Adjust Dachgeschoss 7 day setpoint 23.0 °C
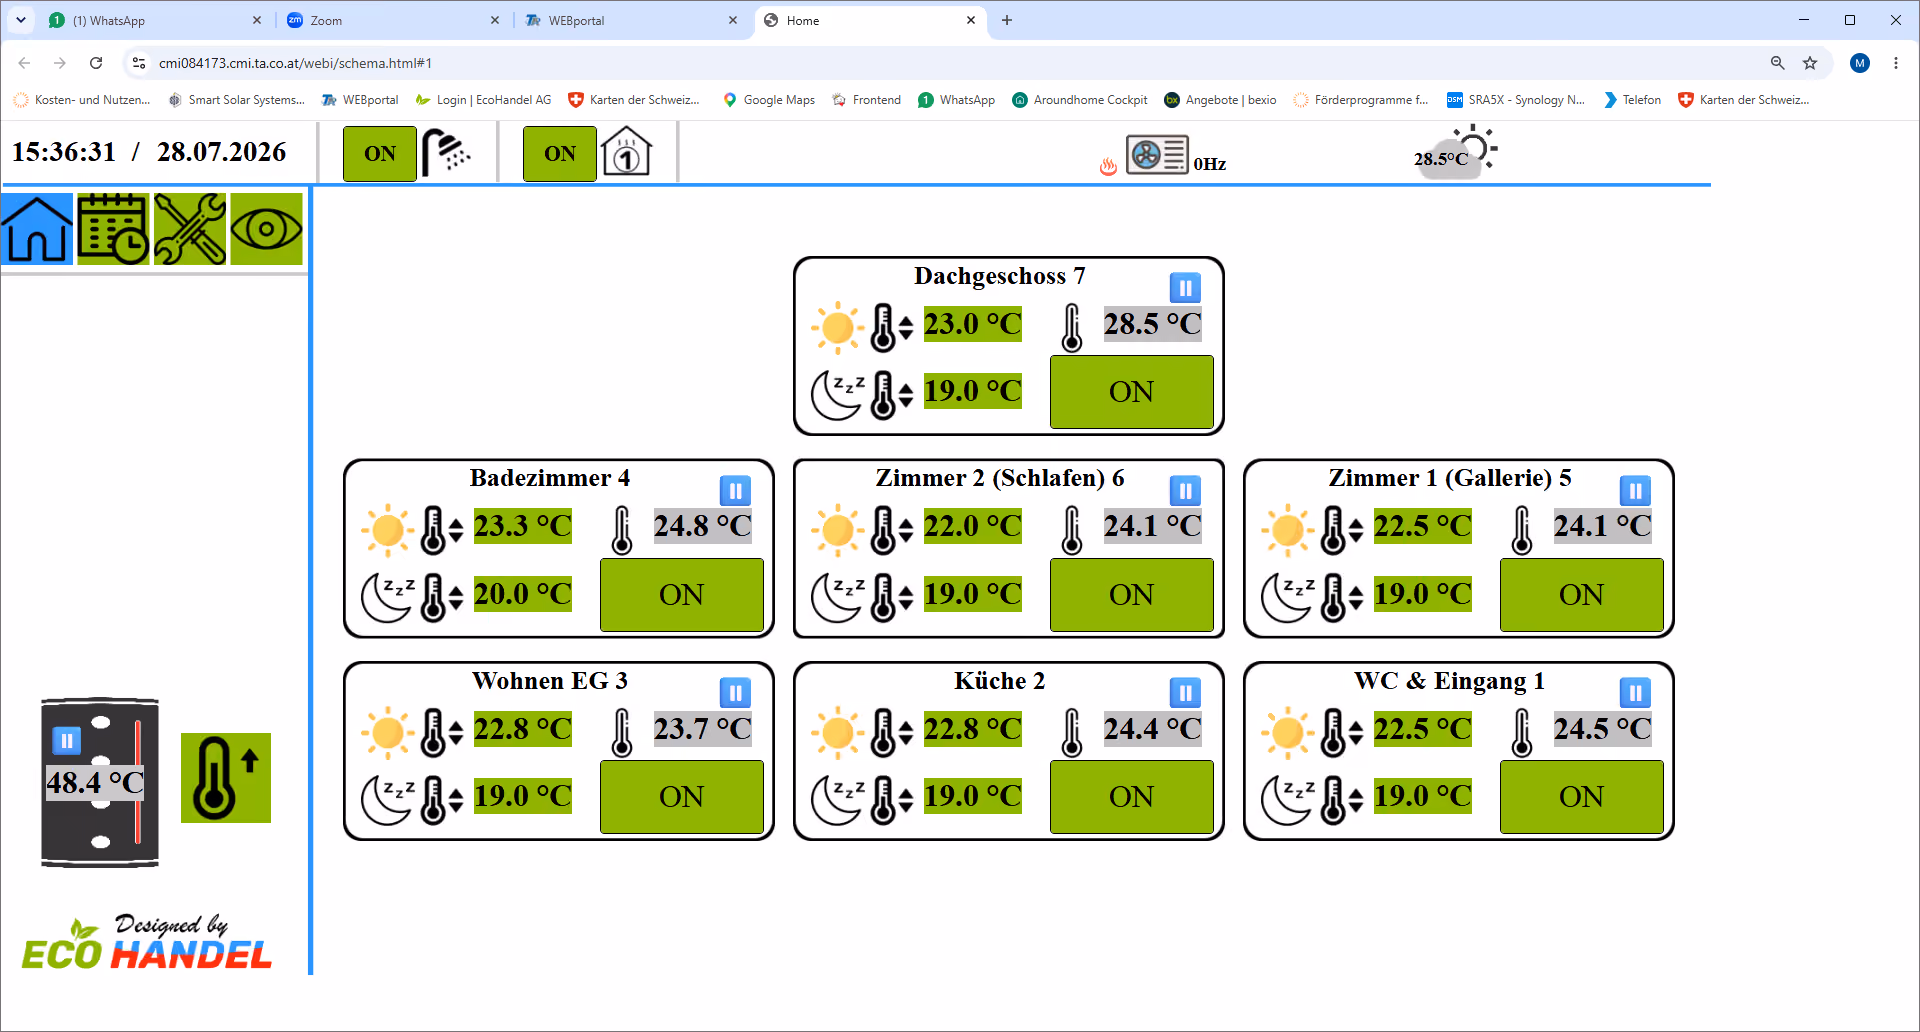 pyautogui.click(x=973, y=324)
